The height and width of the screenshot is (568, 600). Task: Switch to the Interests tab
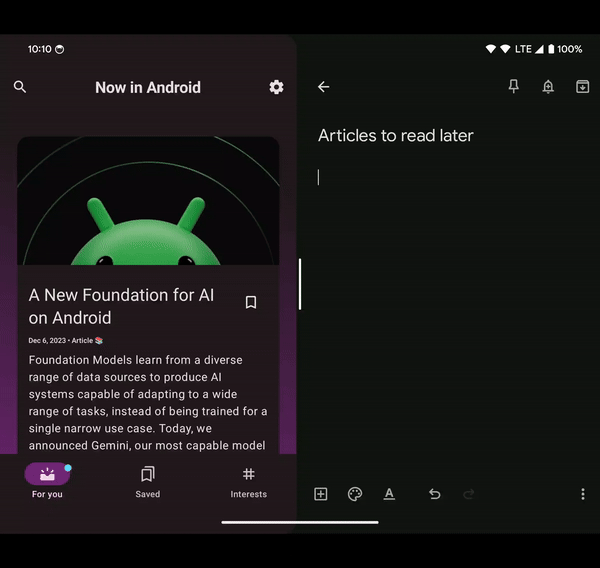pyautogui.click(x=248, y=481)
